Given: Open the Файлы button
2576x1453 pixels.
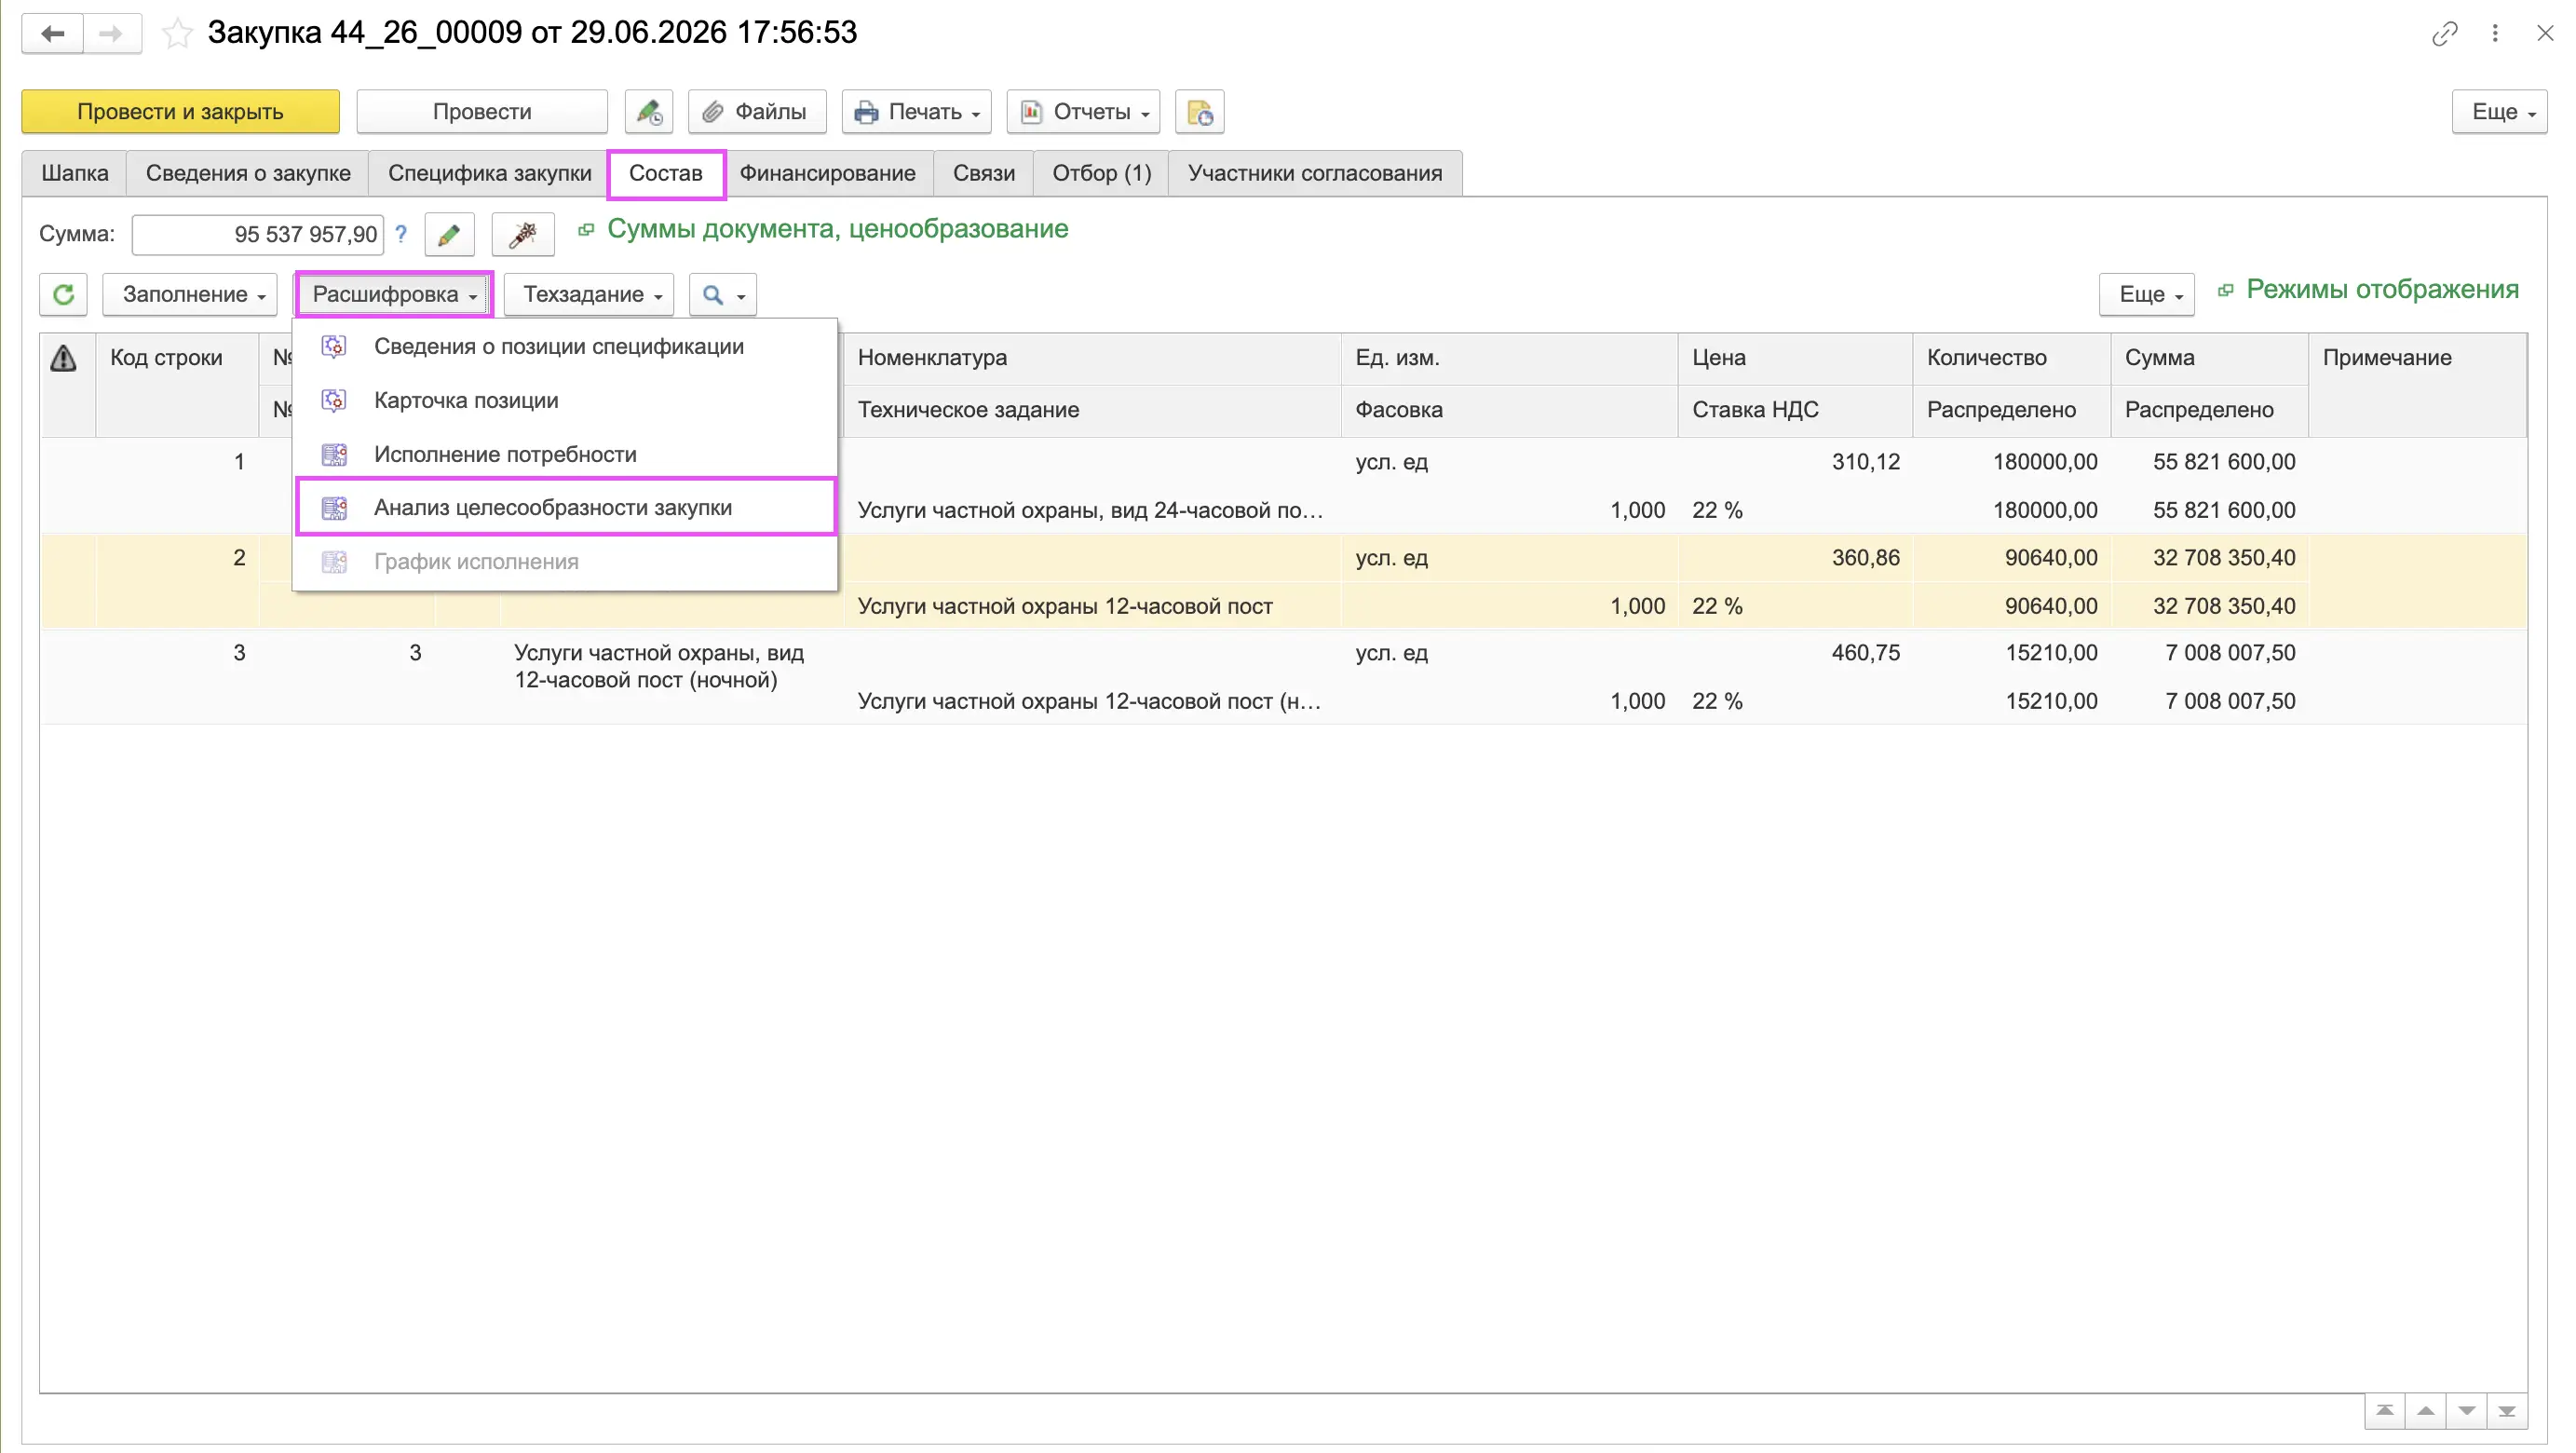Looking at the screenshot, I should (x=757, y=112).
